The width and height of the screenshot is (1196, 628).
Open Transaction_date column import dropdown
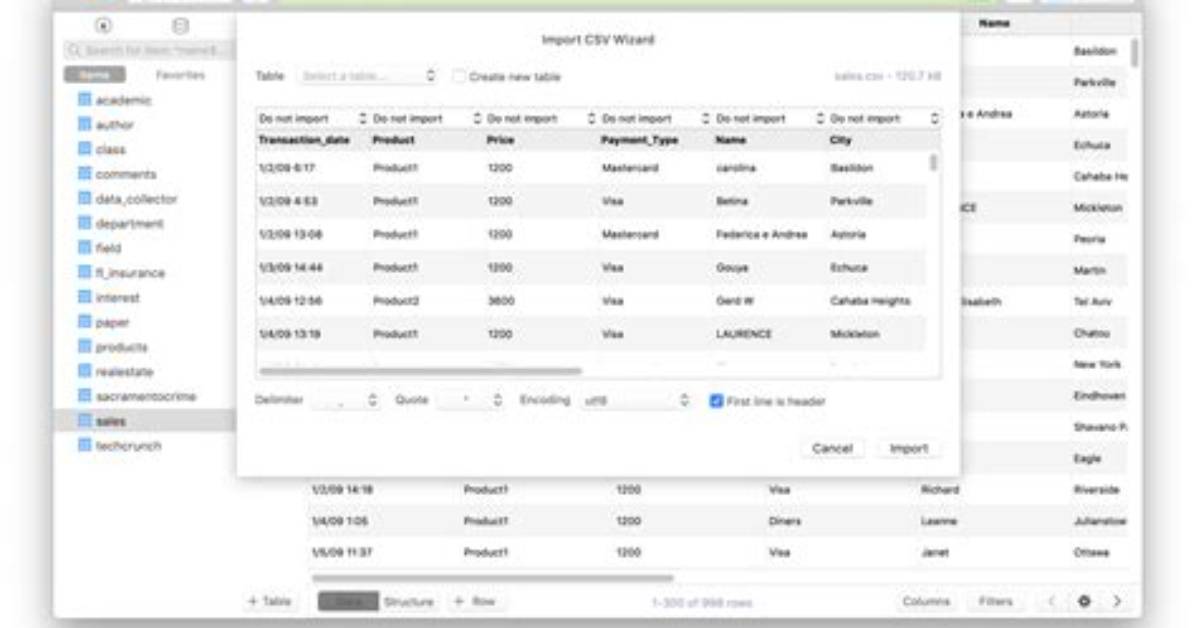tap(312, 118)
